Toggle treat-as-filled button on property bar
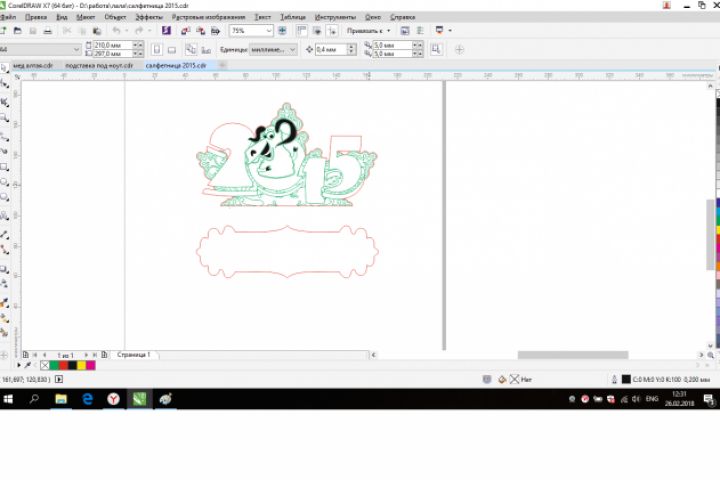720x480 pixels. tap(436, 49)
